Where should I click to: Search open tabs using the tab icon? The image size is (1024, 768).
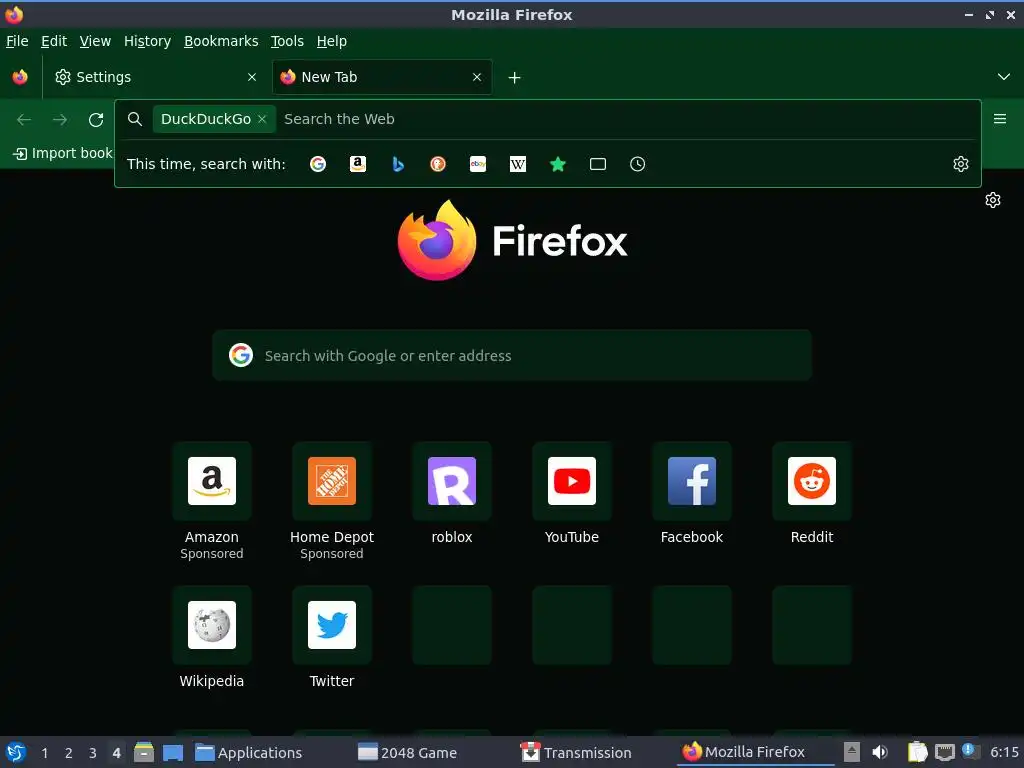coord(598,164)
